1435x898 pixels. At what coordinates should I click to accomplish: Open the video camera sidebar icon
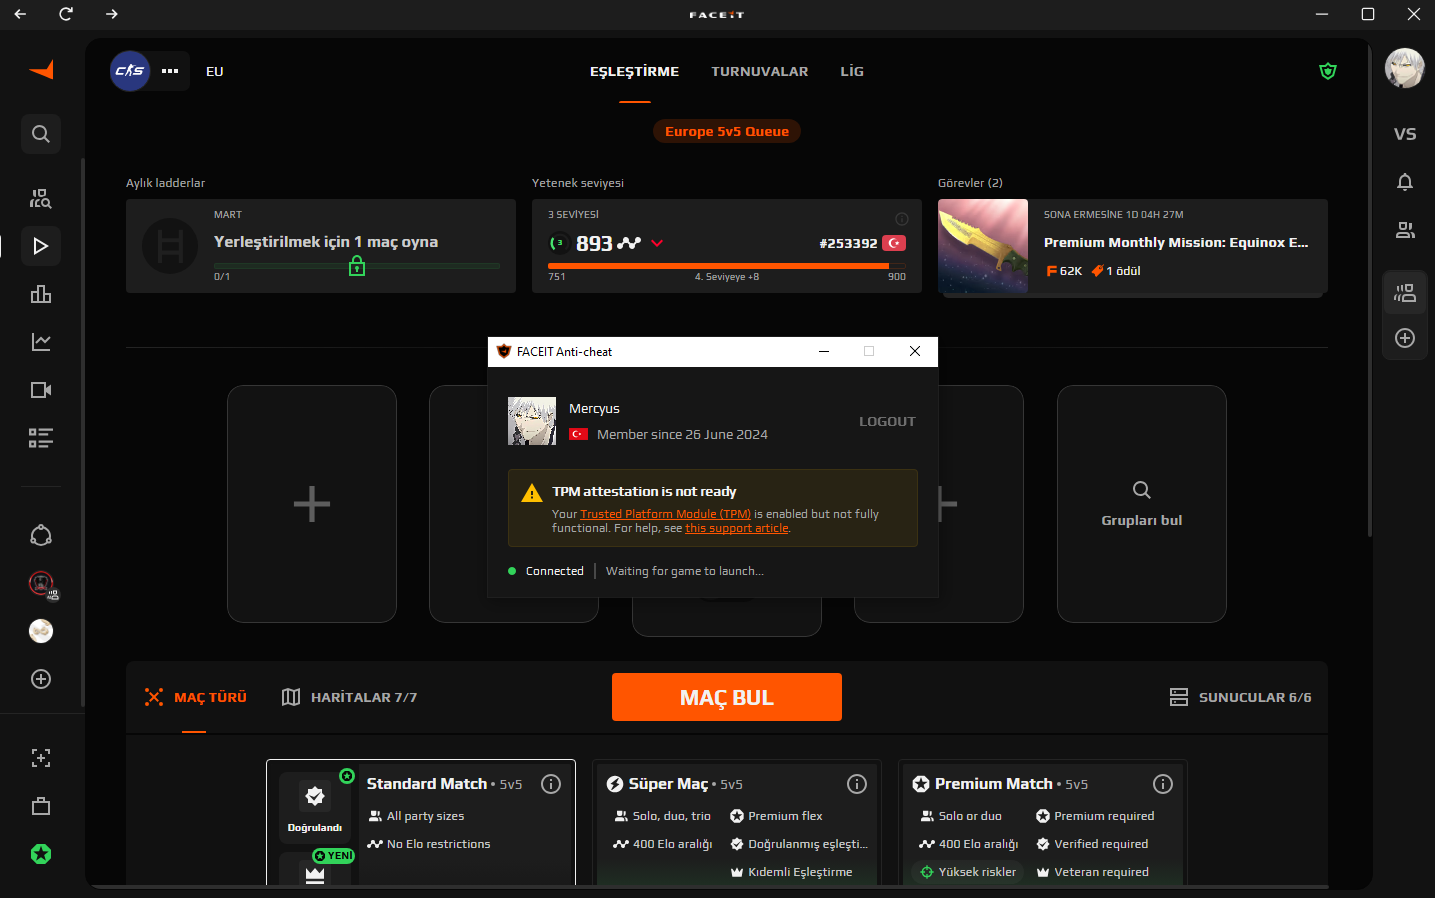[x=41, y=390]
